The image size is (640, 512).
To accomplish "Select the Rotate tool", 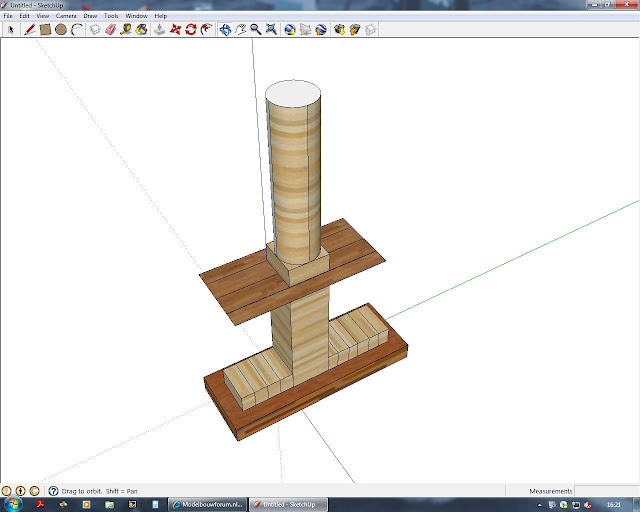I will pyautogui.click(x=191, y=29).
